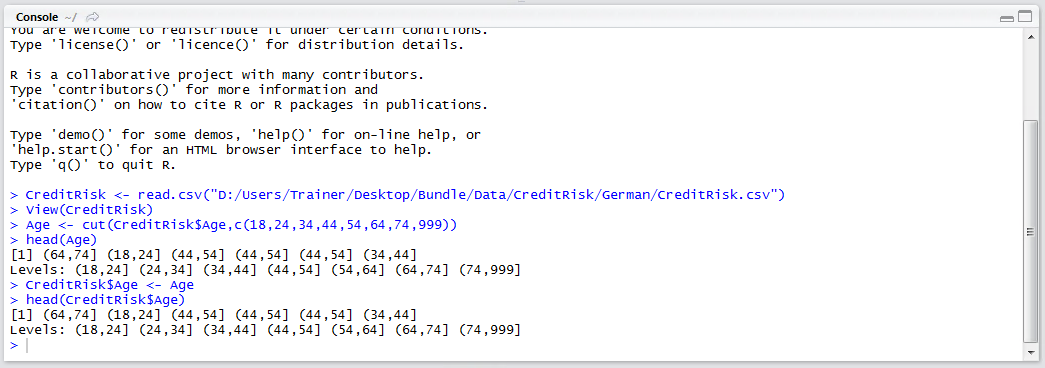
Task: Click the 'citation()' on how to cite R line
Action: click(249, 105)
